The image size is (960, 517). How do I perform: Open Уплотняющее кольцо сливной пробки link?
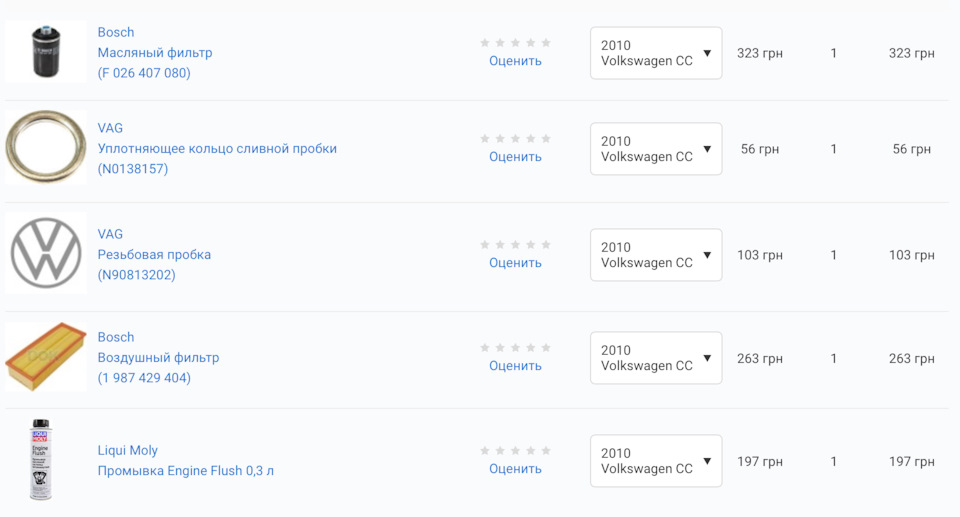217,148
